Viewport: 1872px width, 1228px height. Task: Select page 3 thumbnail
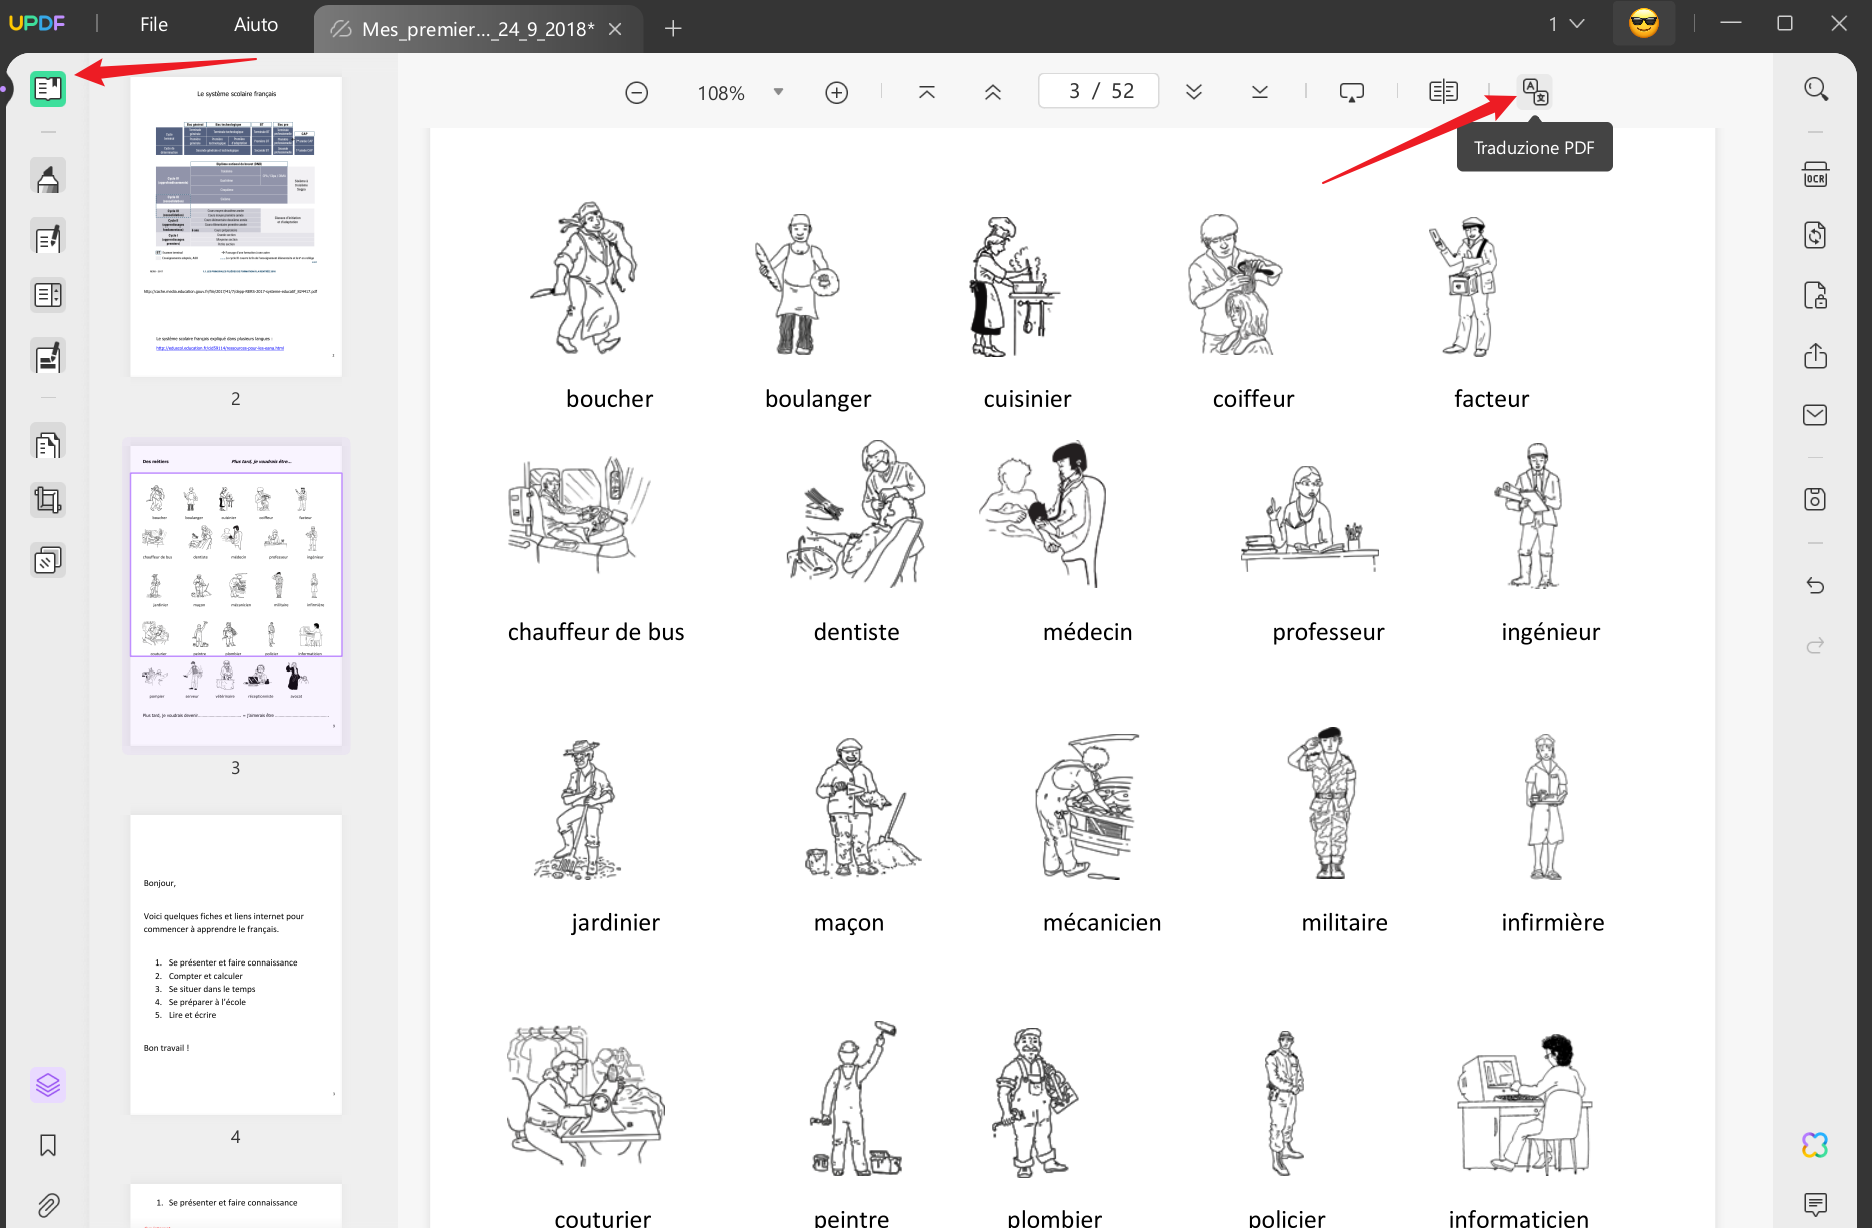tap(236, 596)
